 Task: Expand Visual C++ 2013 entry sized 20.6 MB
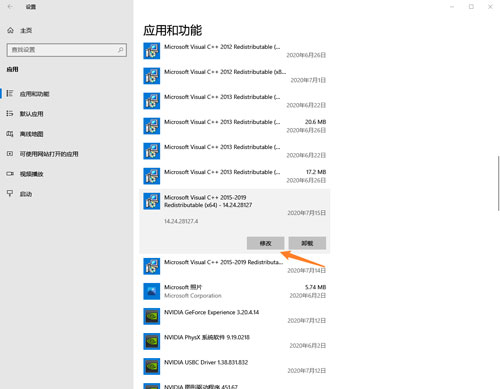pos(235,126)
